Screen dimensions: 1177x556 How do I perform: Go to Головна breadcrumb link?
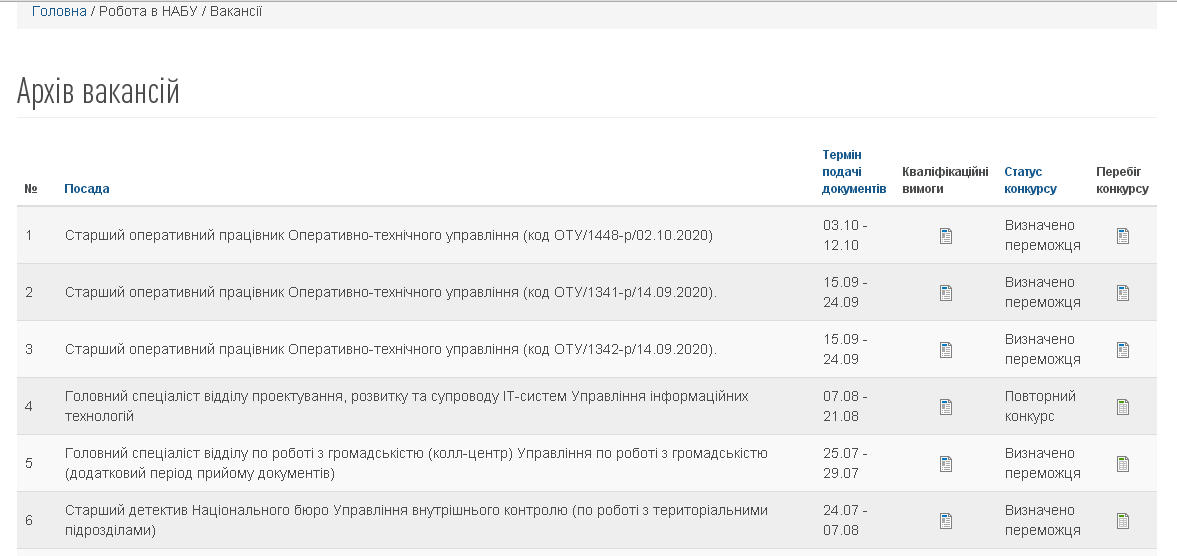click(x=59, y=12)
